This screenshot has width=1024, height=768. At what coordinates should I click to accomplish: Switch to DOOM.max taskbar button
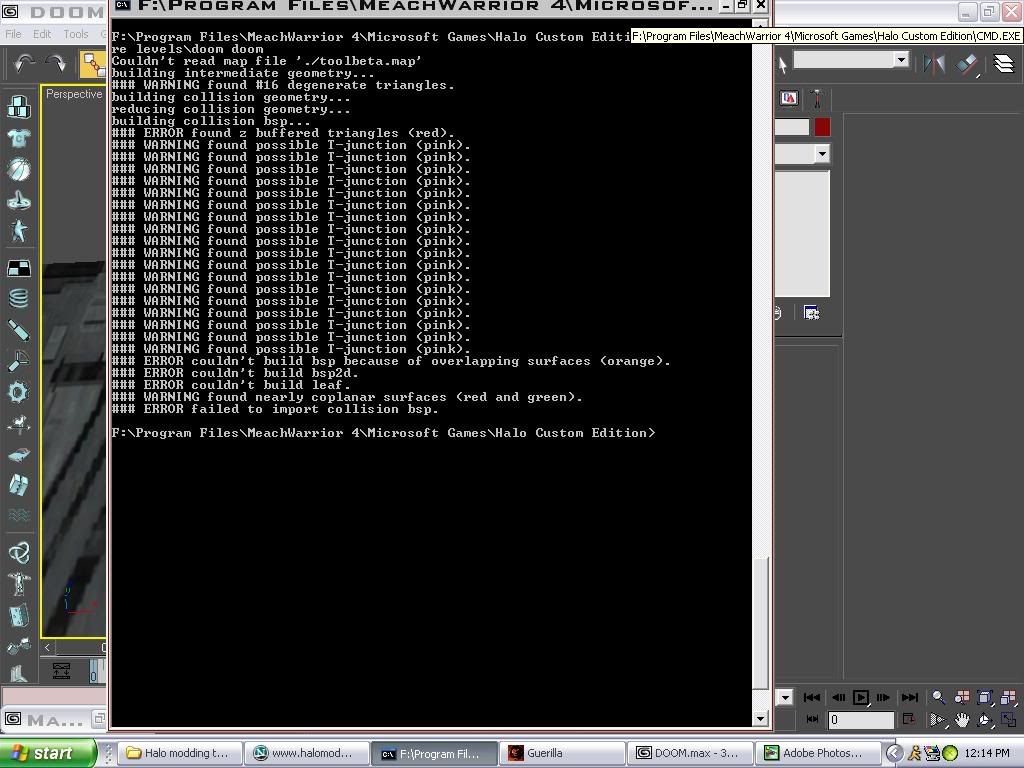coord(690,753)
